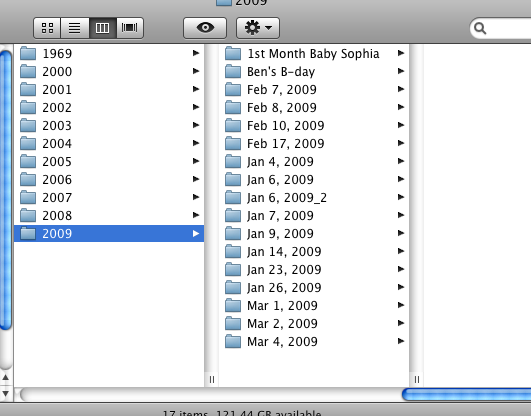The width and height of the screenshot is (531, 416).
Task: Click the 2001 folder icon
Action: [x=28, y=89]
